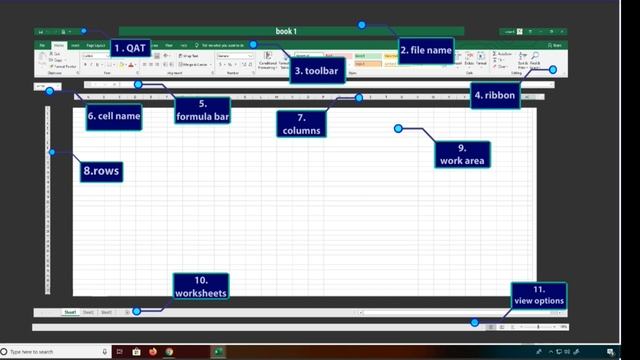Screen dimensions: 640x360
Task: Click the Windows search box
Action: (56, 351)
